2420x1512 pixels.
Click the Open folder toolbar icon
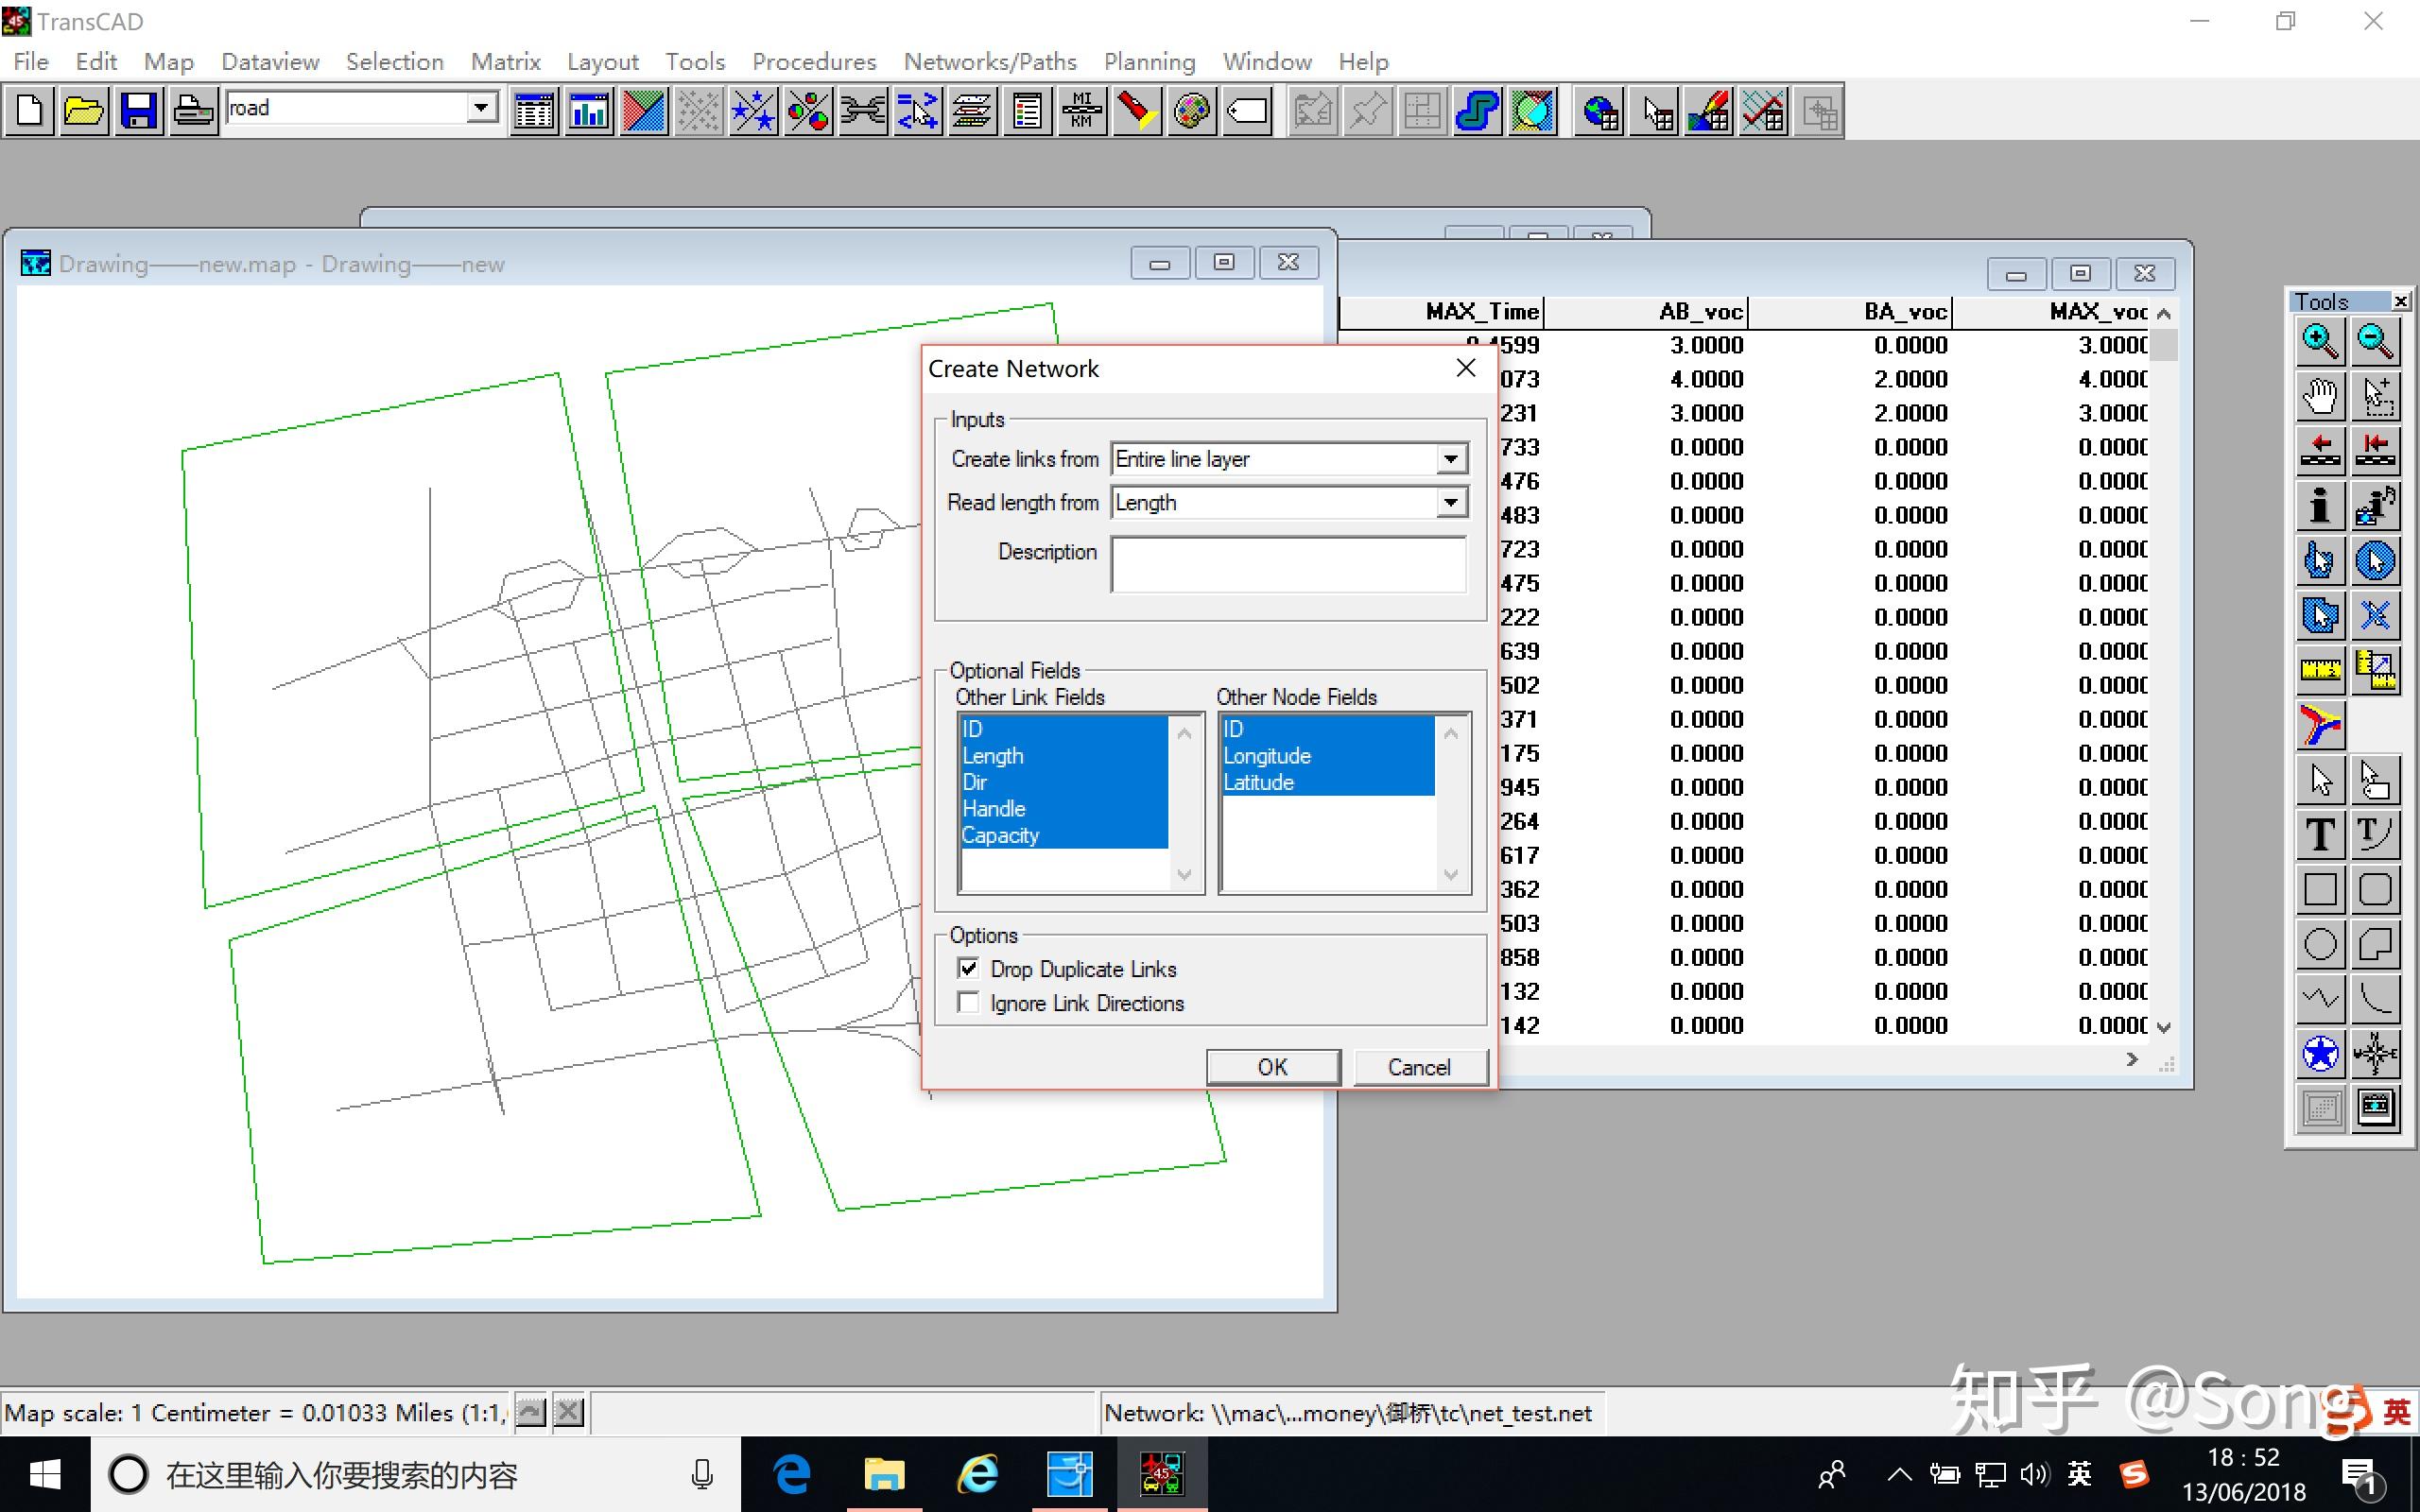[84, 111]
